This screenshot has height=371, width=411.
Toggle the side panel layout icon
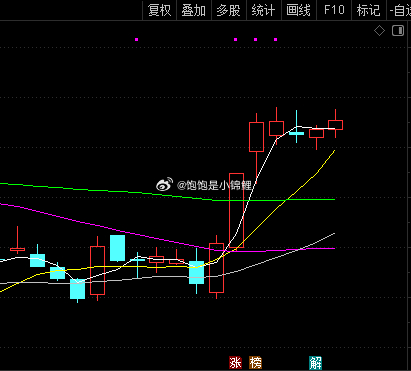point(398,31)
